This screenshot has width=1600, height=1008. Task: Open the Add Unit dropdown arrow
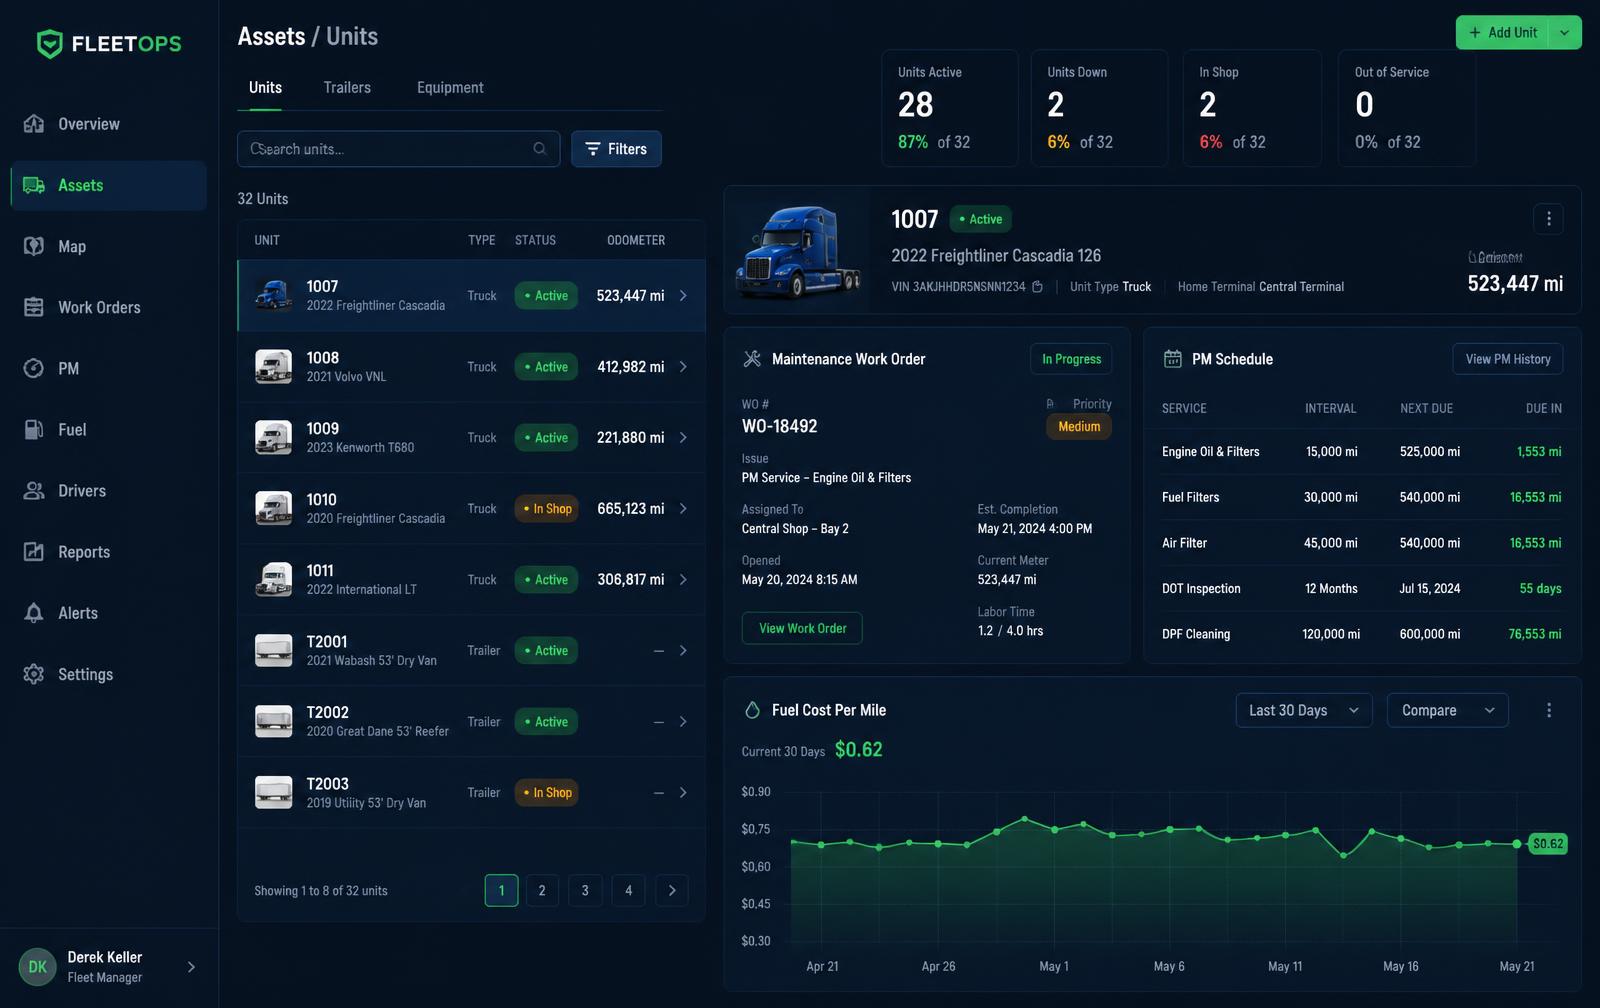[1565, 32]
